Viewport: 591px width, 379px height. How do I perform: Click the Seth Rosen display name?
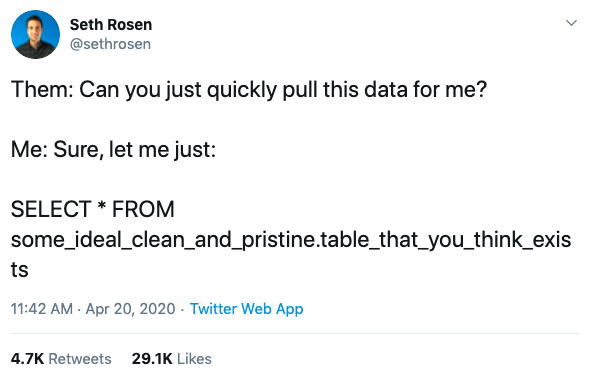point(111,24)
